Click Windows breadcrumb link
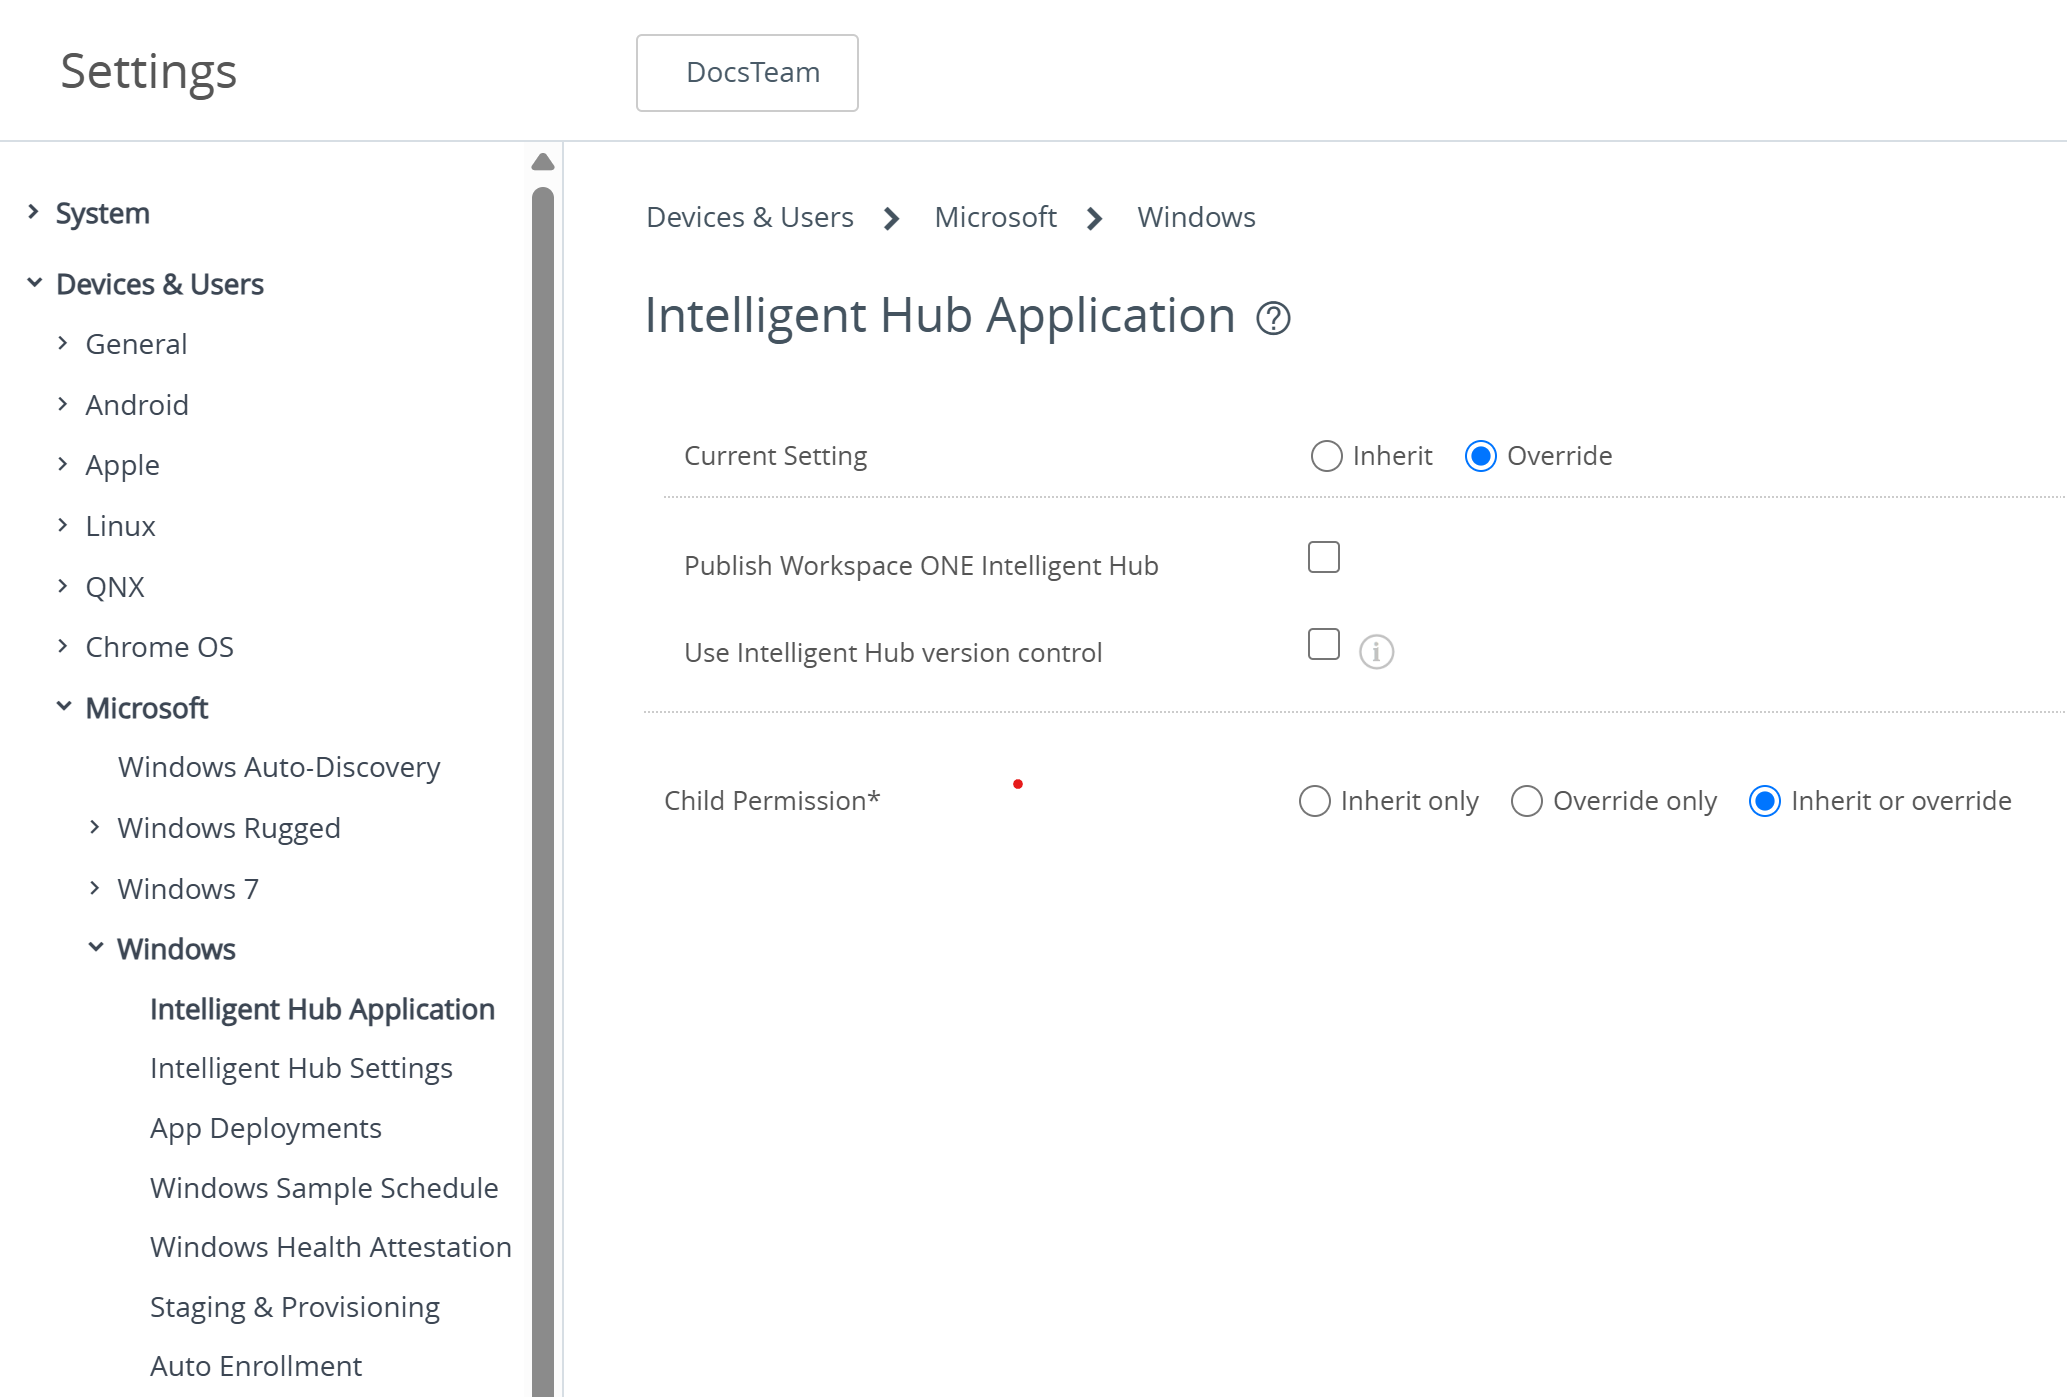2067x1397 pixels. [1196, 217]
